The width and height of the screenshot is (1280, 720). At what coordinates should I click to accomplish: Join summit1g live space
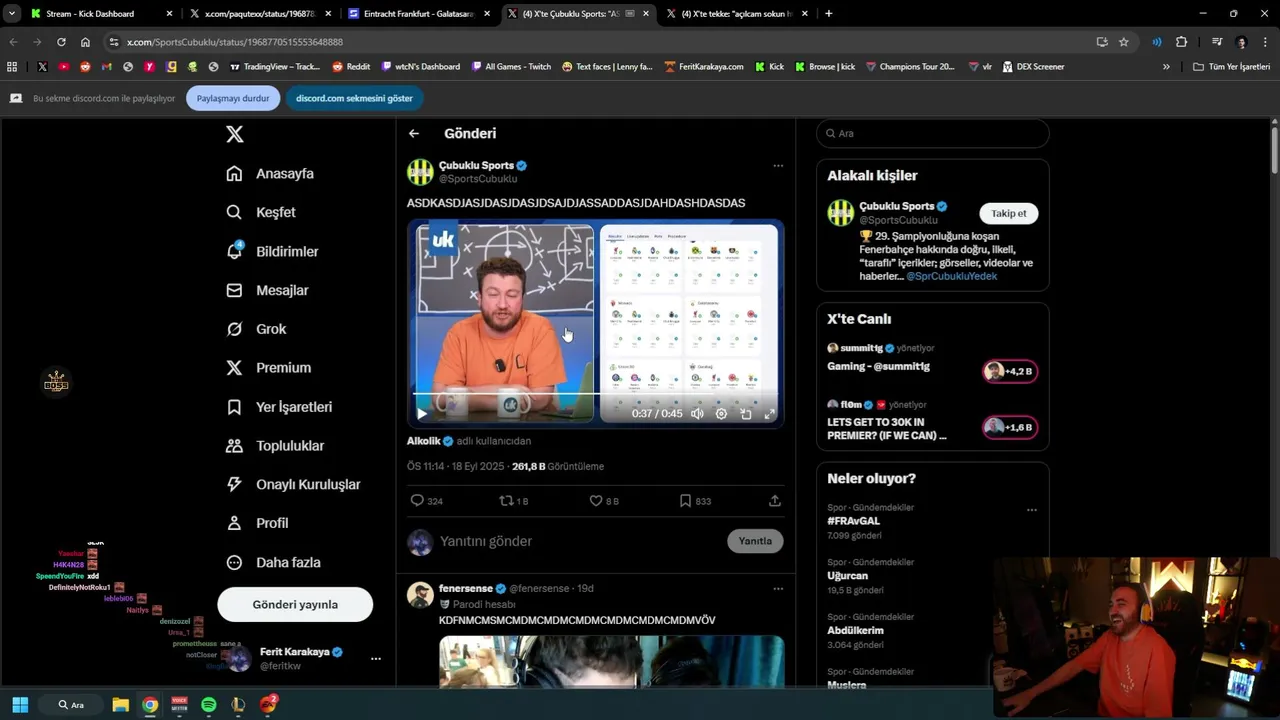1010,371
